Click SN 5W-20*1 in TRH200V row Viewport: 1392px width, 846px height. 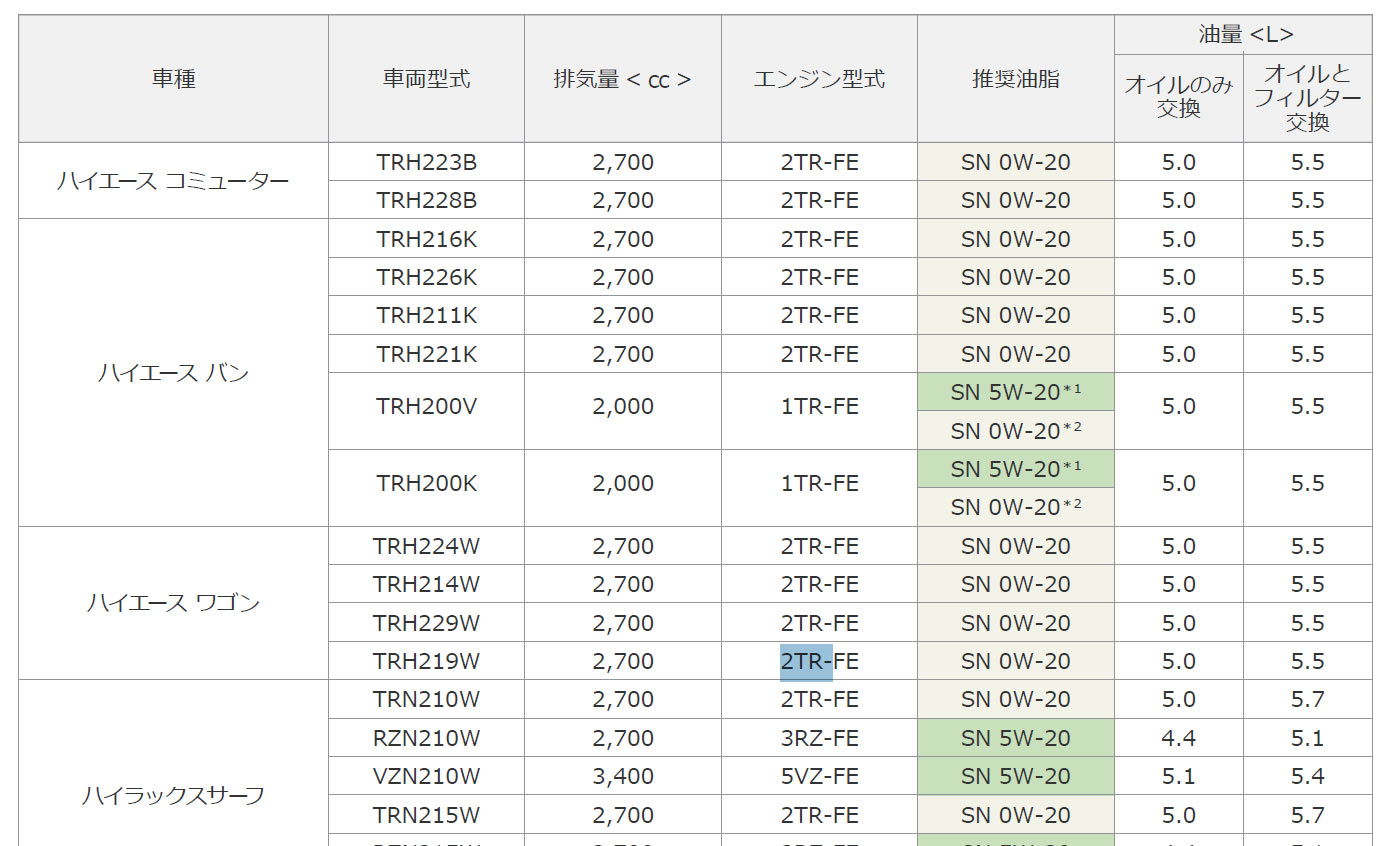[x=1016, y=392]
